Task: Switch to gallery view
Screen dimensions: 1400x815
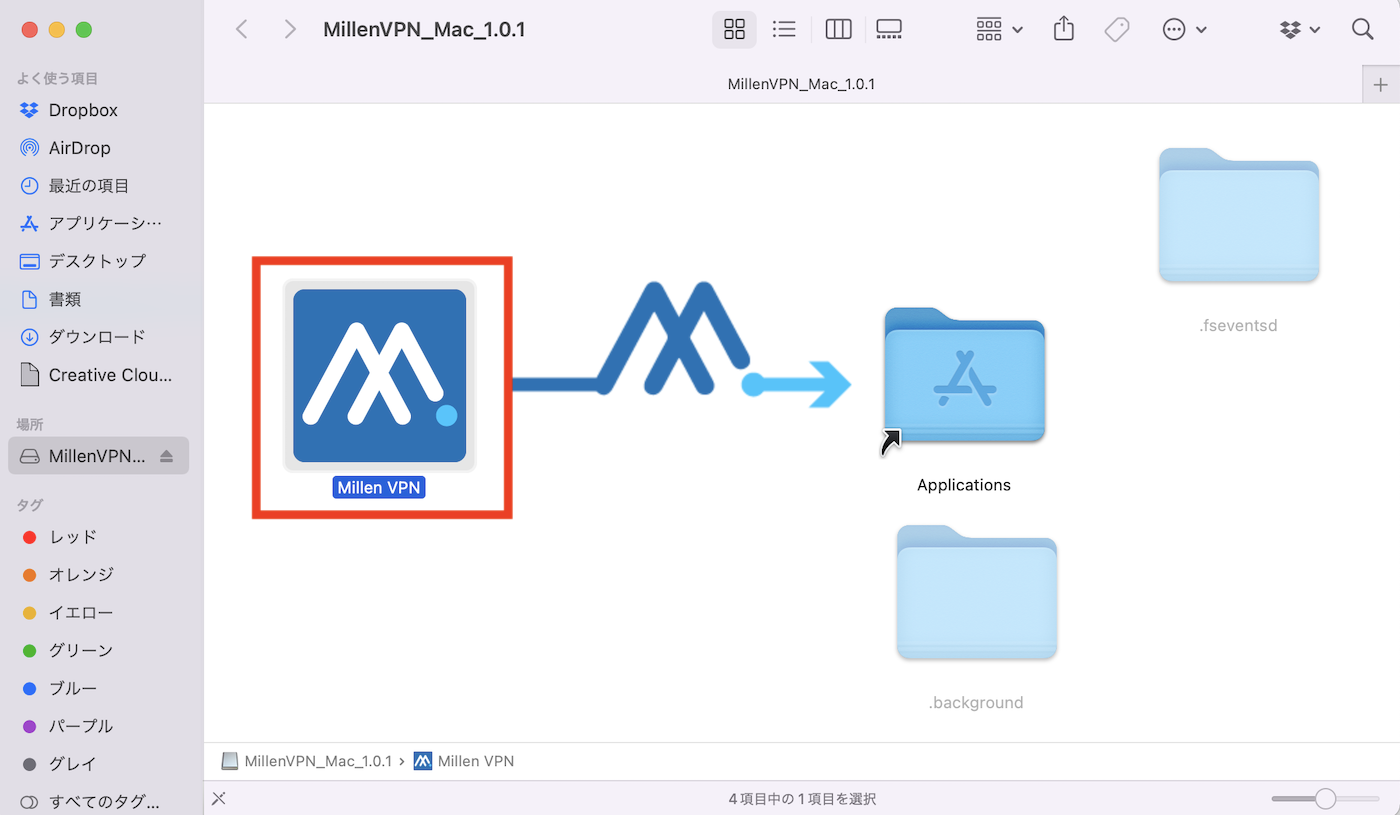Action: click(889, 30)
